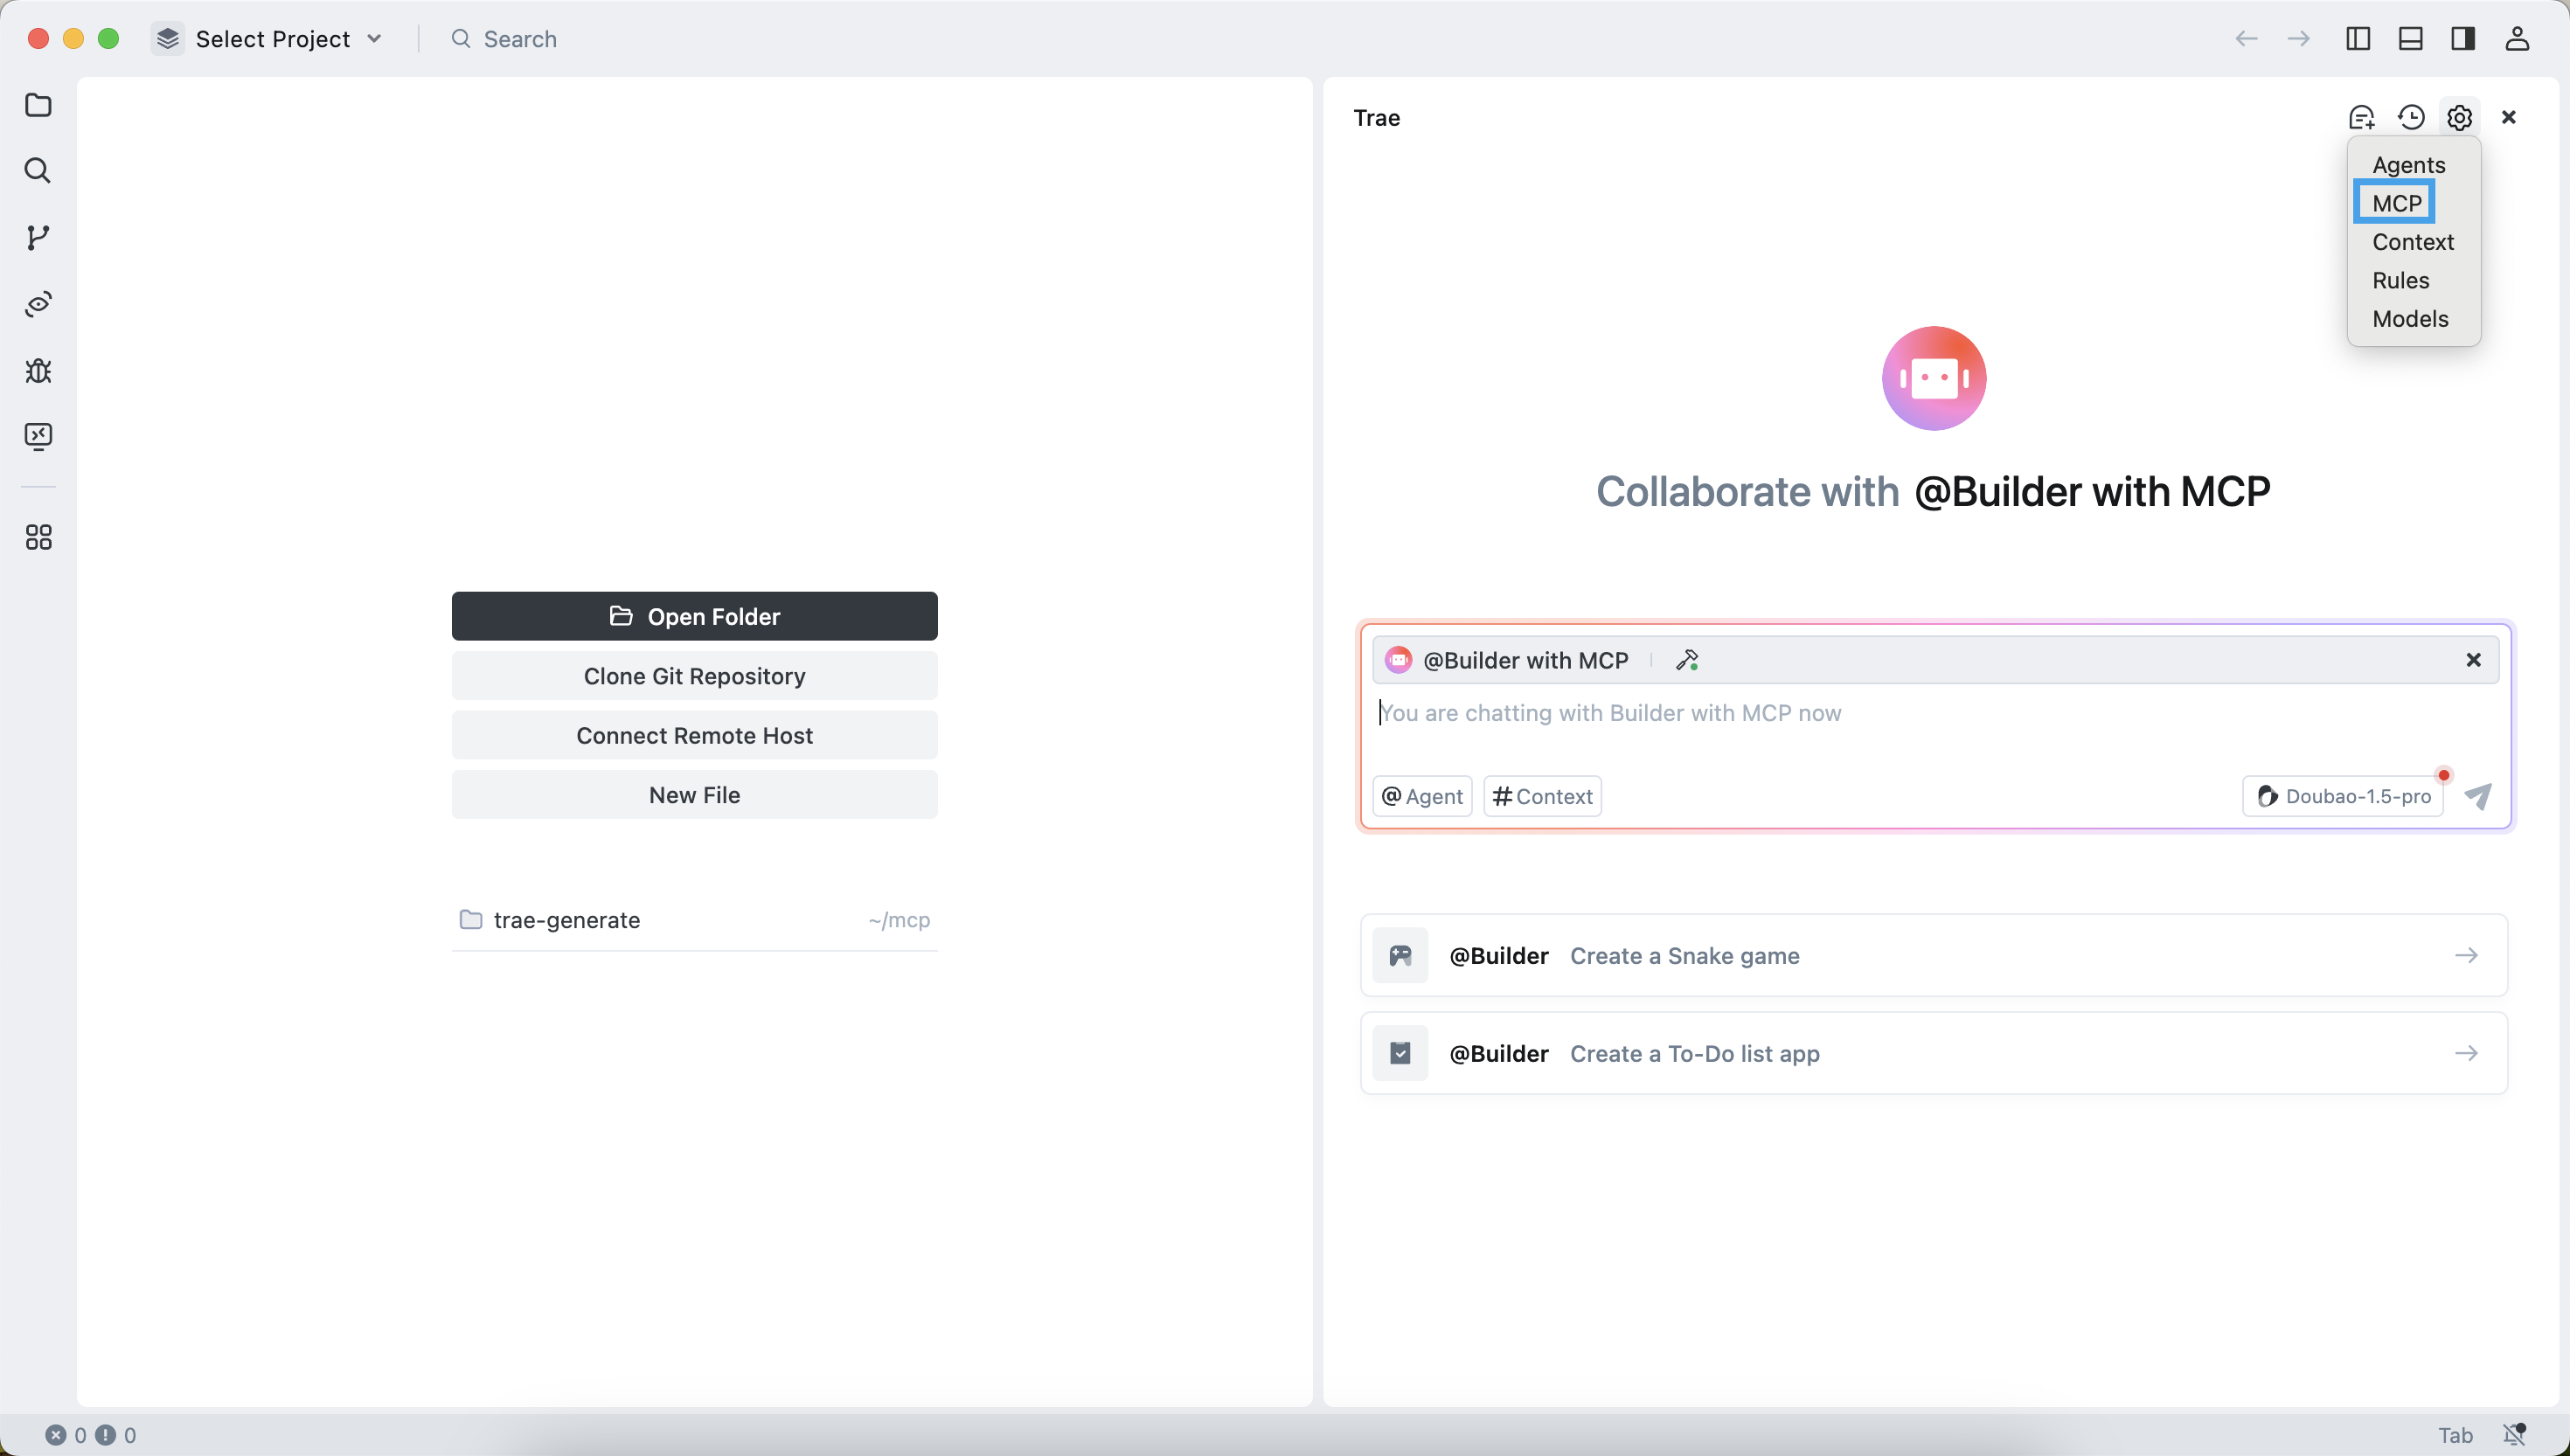Image resolution: width=2570 pixels, height=1456 pixels.
Task: Start a new chat in Trae panel
Action: pyautogui.click(x=2361, y=118)
